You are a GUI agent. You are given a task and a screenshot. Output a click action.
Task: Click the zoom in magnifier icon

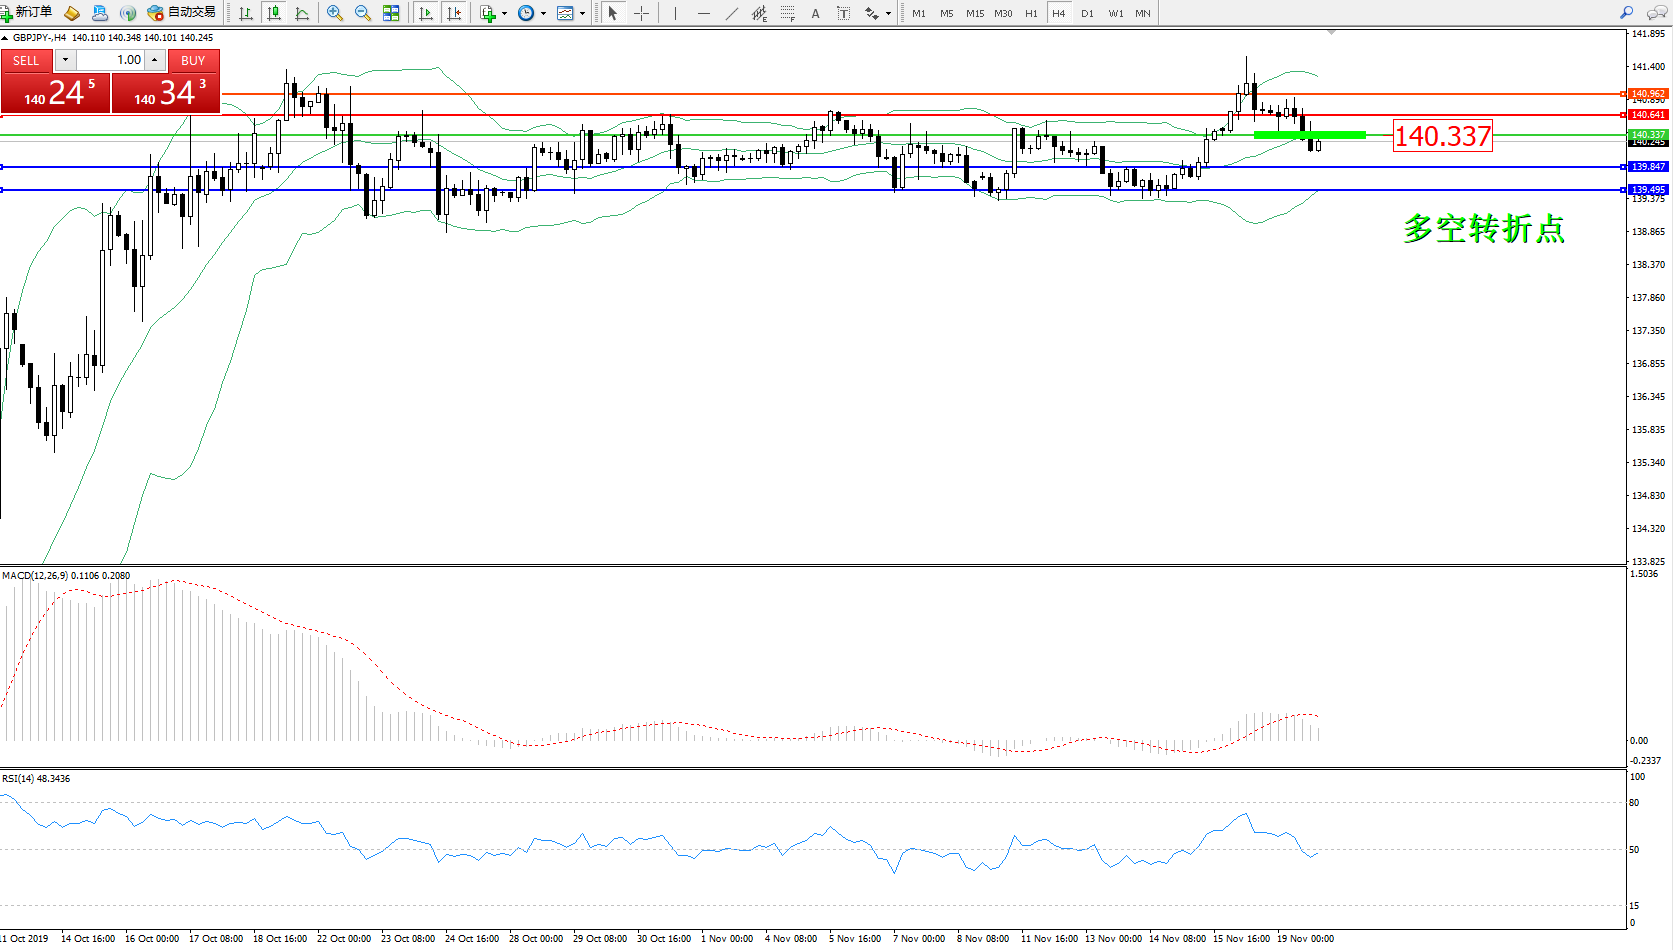pos(335,13)
